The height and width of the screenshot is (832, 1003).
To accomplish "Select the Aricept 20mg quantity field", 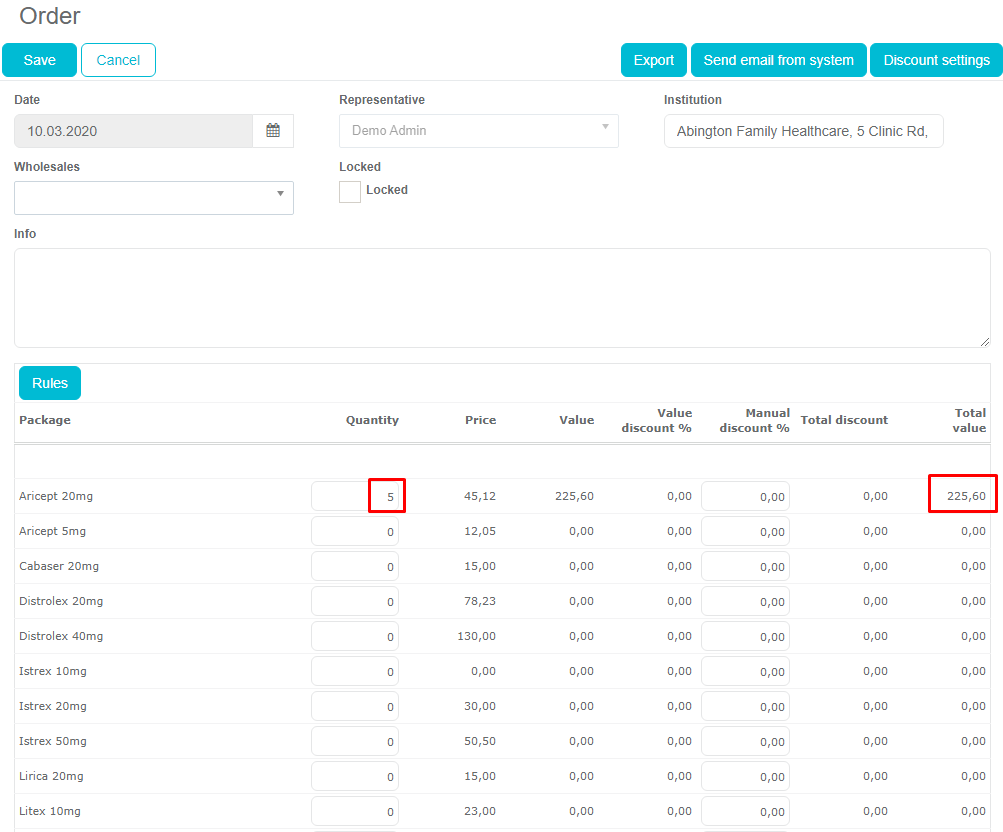I will 355,496.
